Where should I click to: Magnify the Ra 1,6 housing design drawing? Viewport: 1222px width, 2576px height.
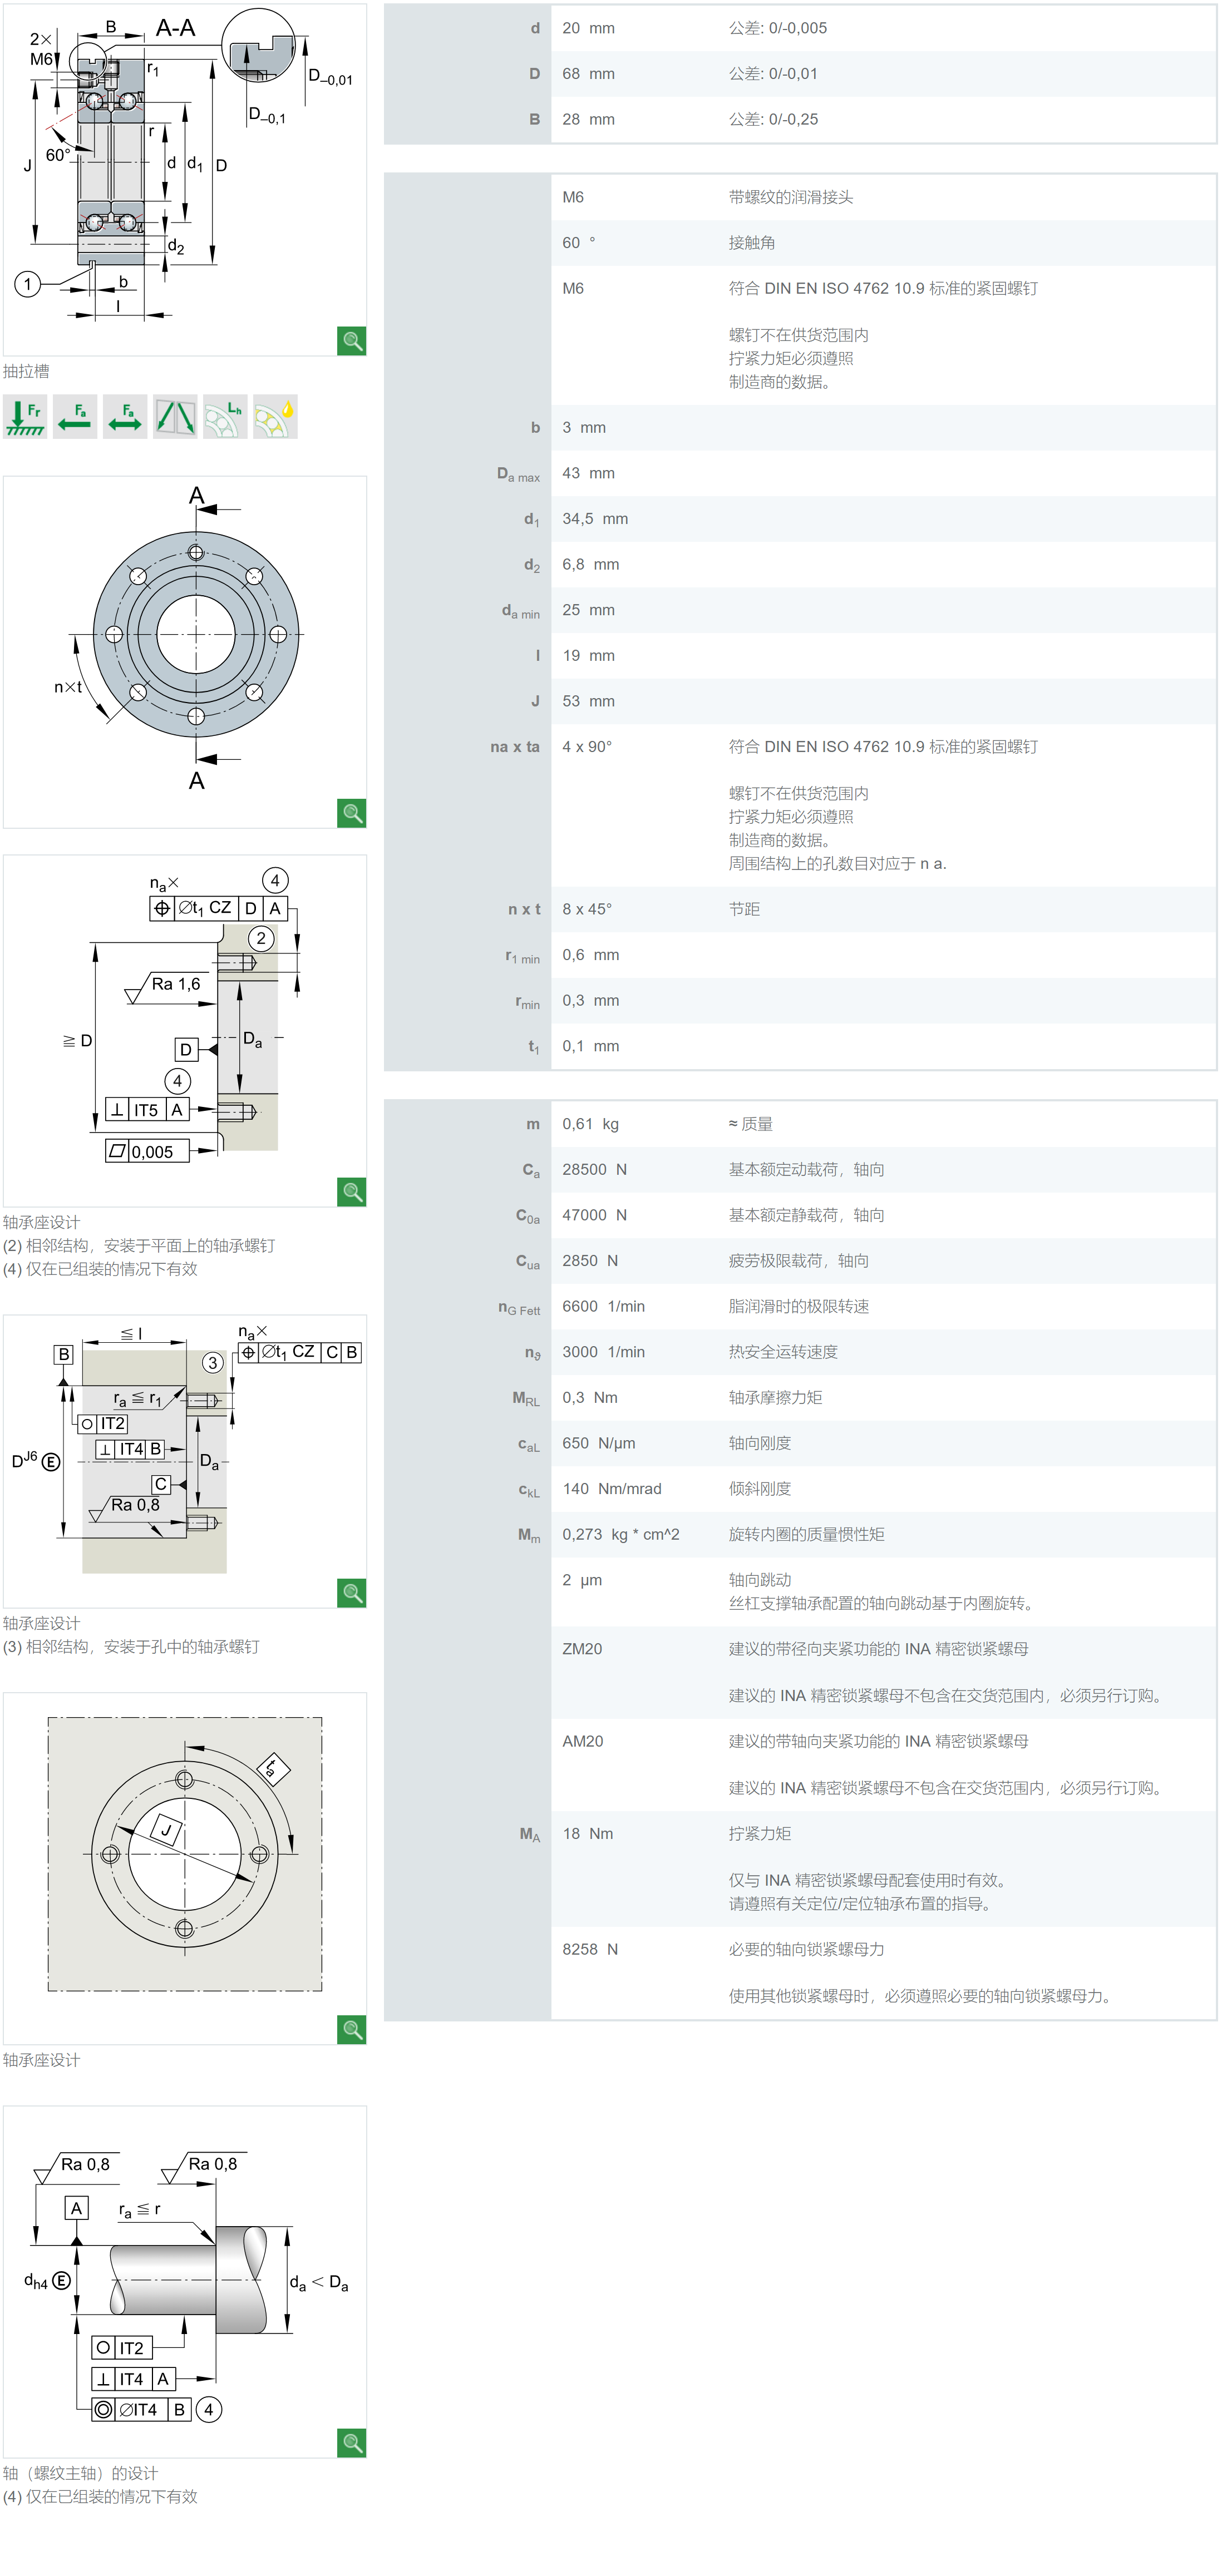352,1192
